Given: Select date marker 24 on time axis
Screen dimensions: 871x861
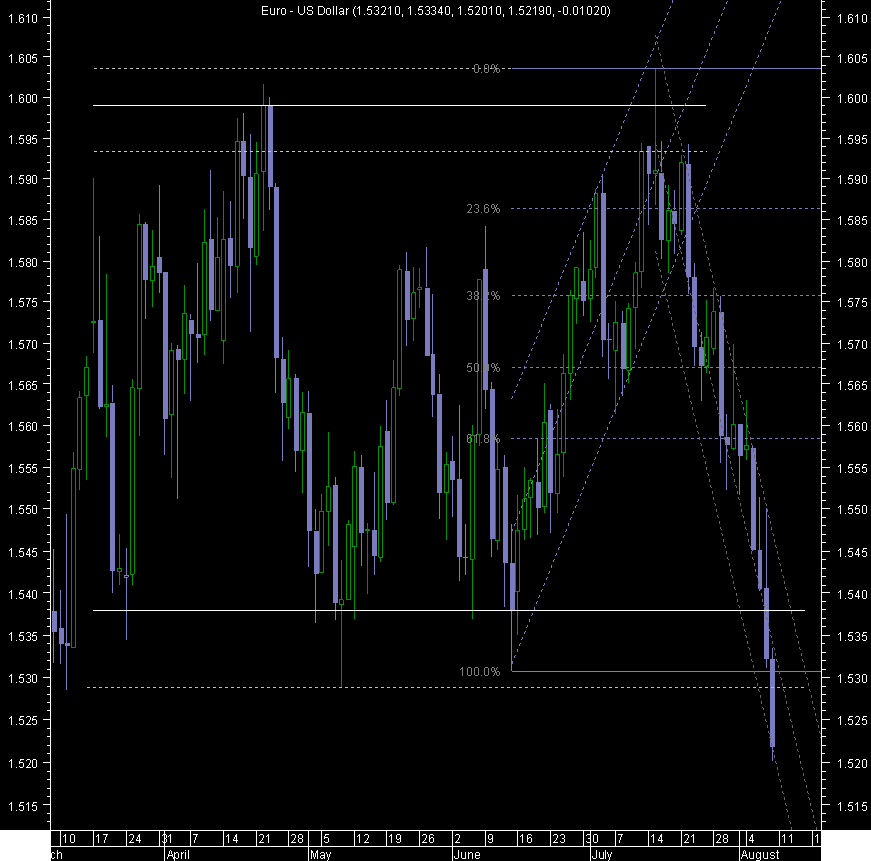Looking at the screenshot, I should [135, 839].
